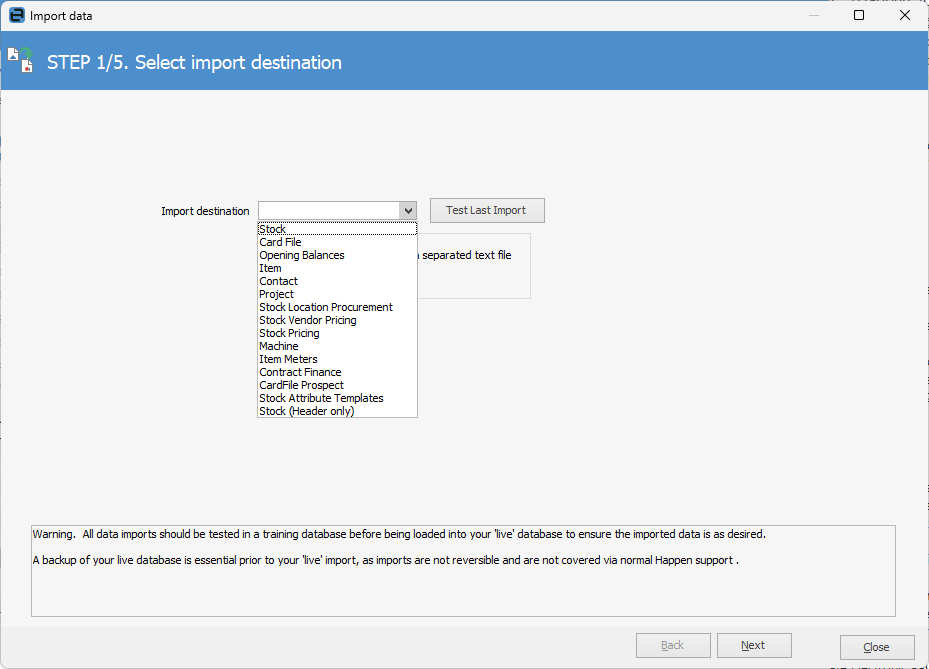Click the Next button
The width and height of the screenshot is (929, 669).
point(753,646)
